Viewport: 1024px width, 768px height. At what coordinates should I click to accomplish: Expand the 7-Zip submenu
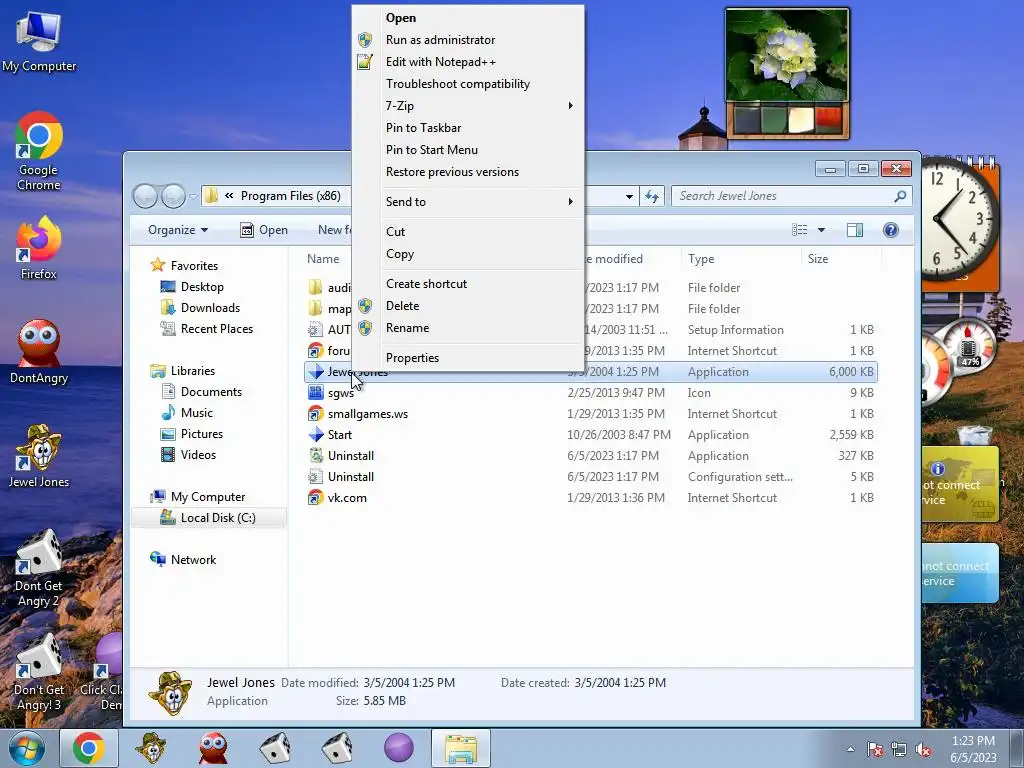(468, 106)
